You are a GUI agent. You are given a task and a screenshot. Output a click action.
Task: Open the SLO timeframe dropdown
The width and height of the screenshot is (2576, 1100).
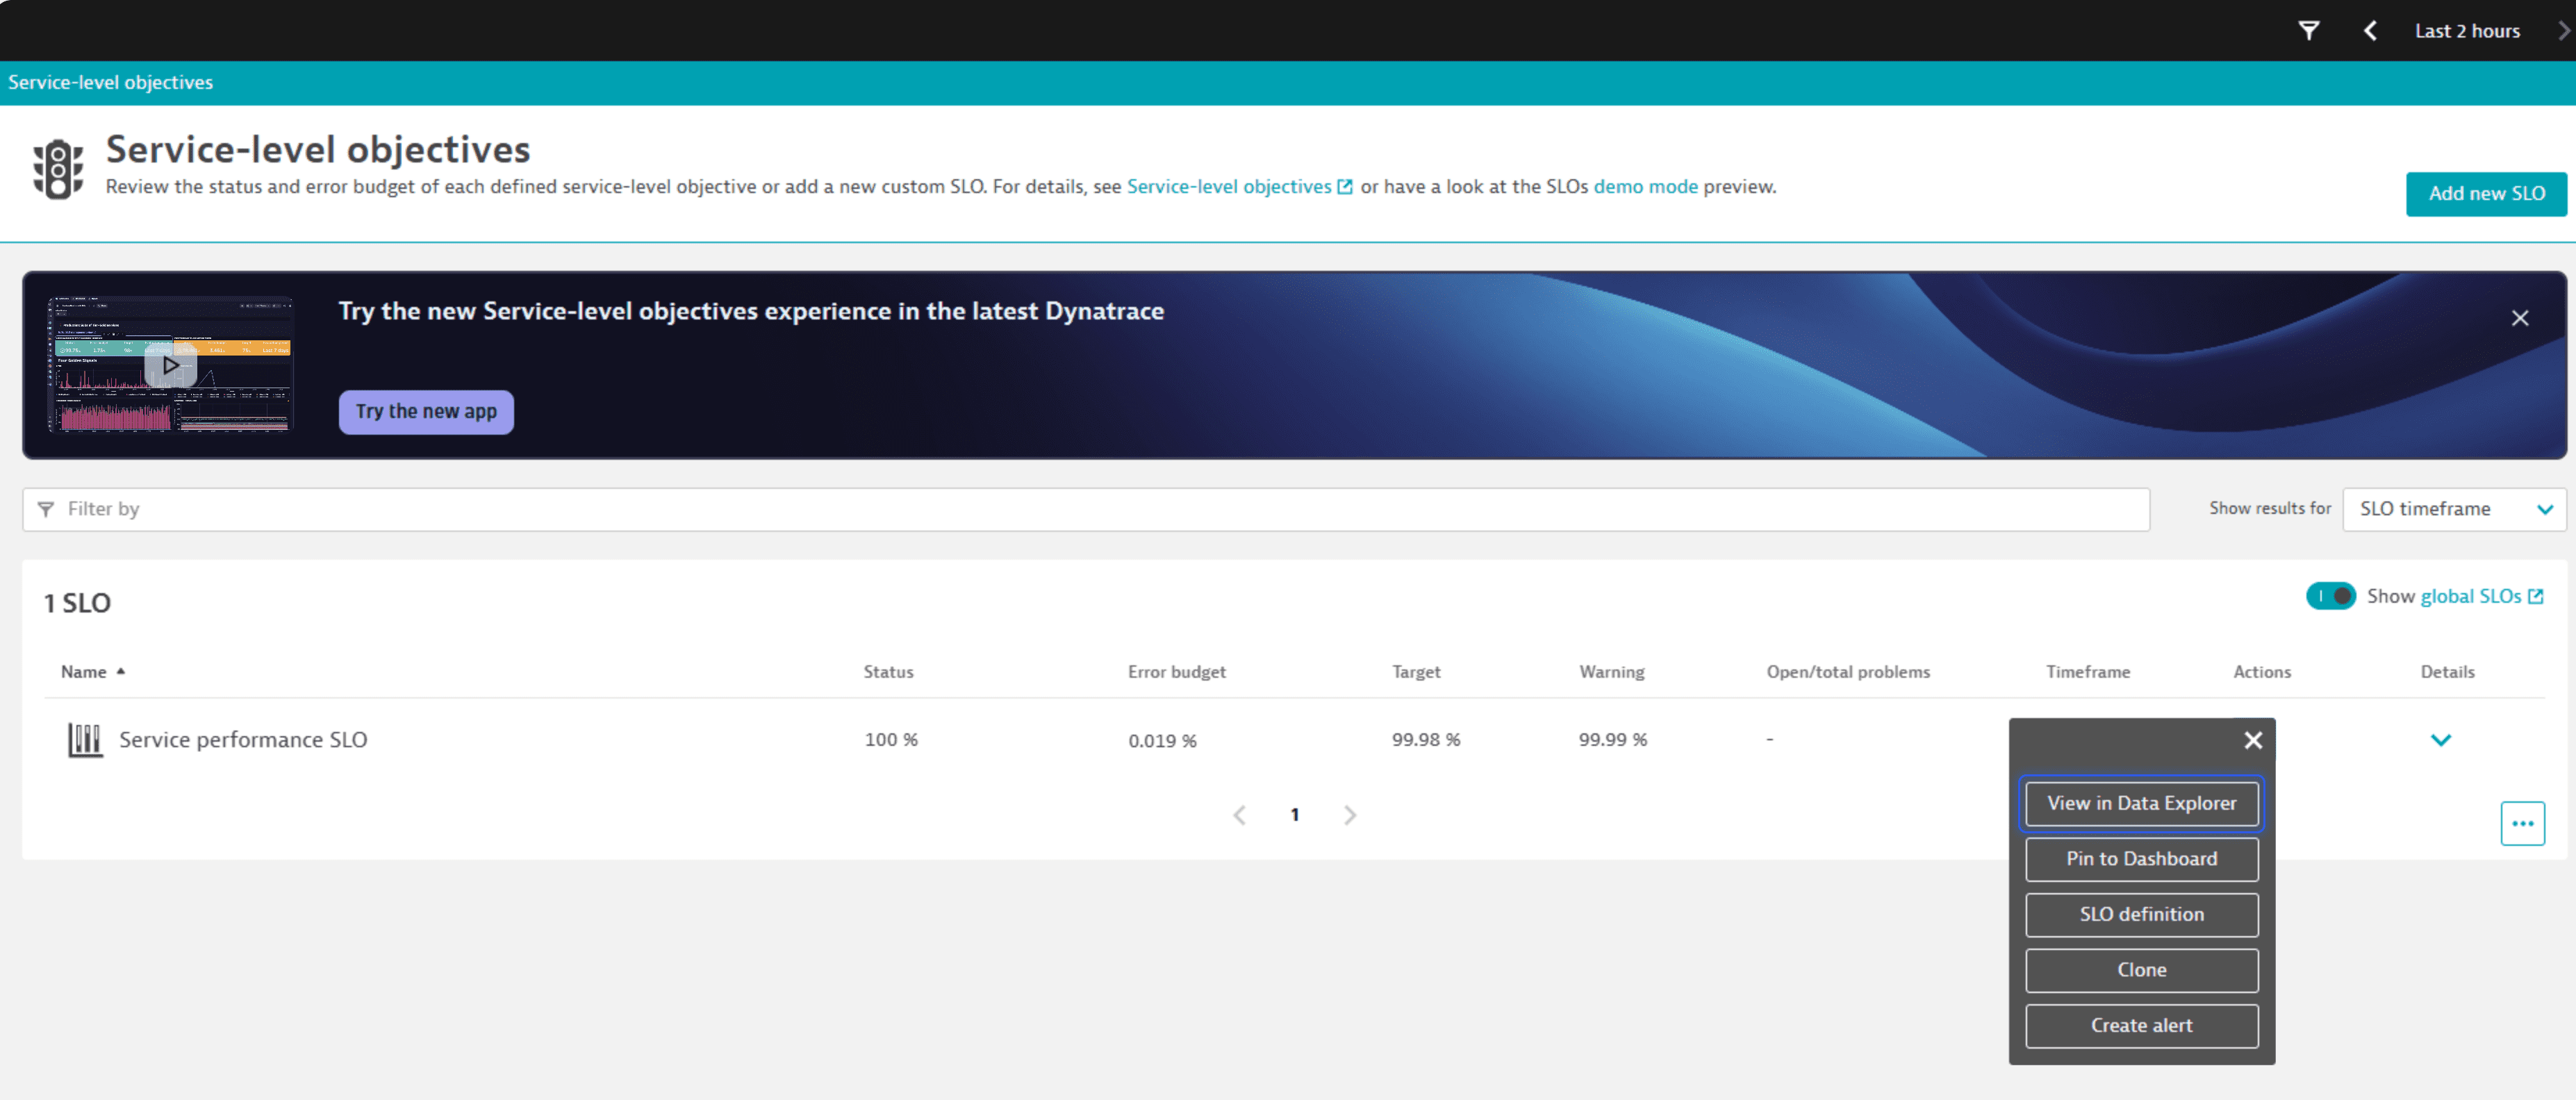(2454, 509)
